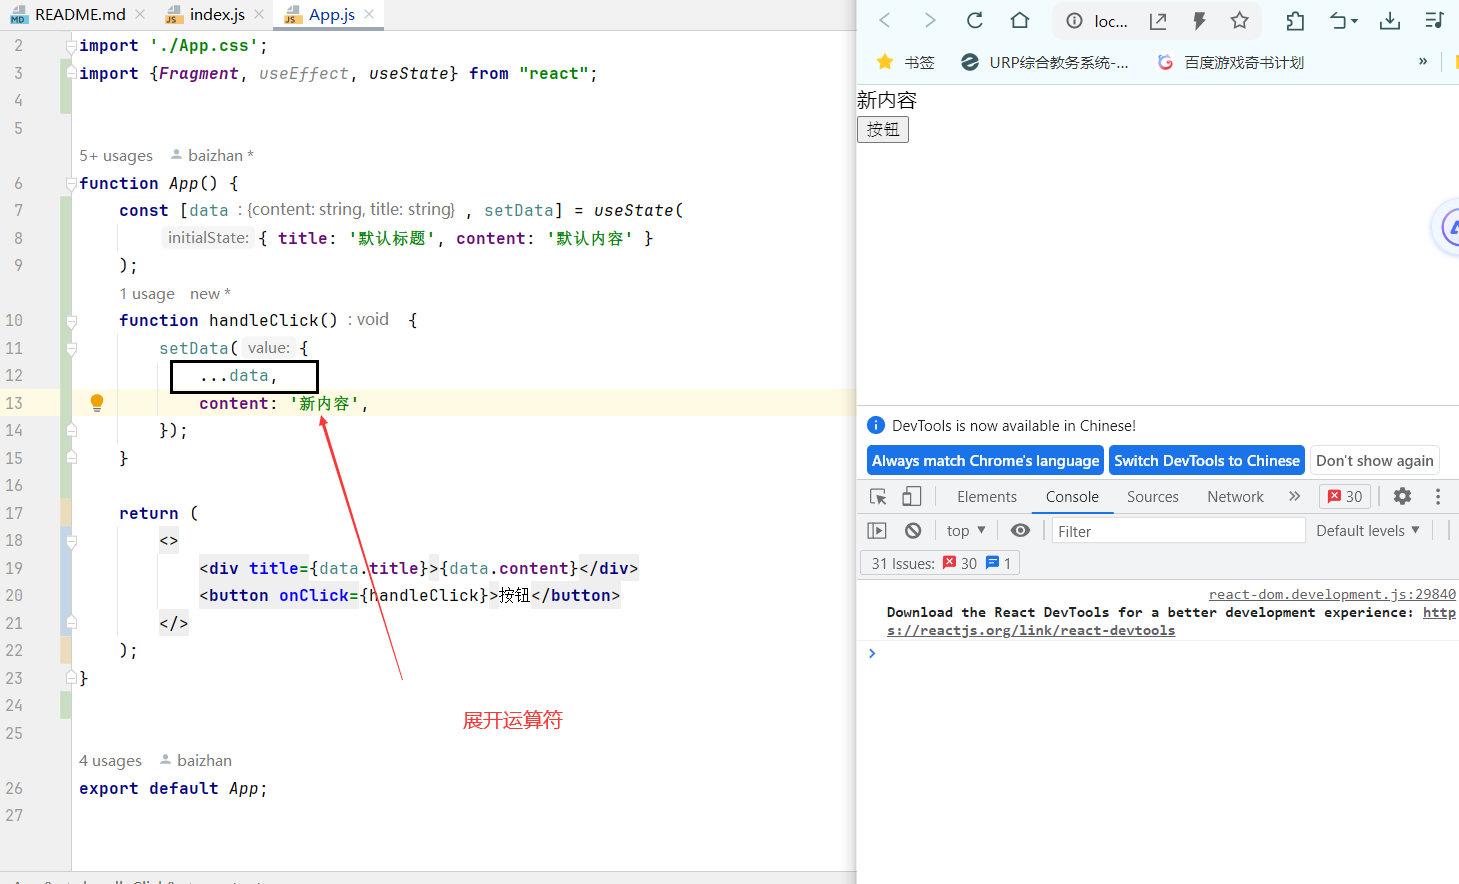Collapse the handleClick function fold marker
The width and height of the screenshot is (1459, 884).
71,321
